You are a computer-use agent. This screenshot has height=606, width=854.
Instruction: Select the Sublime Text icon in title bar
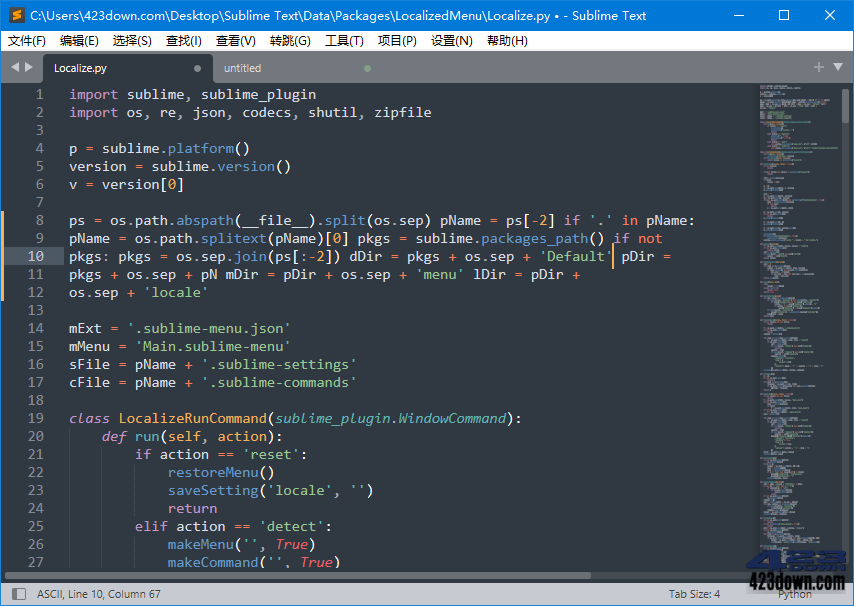[x=13, y=15]
